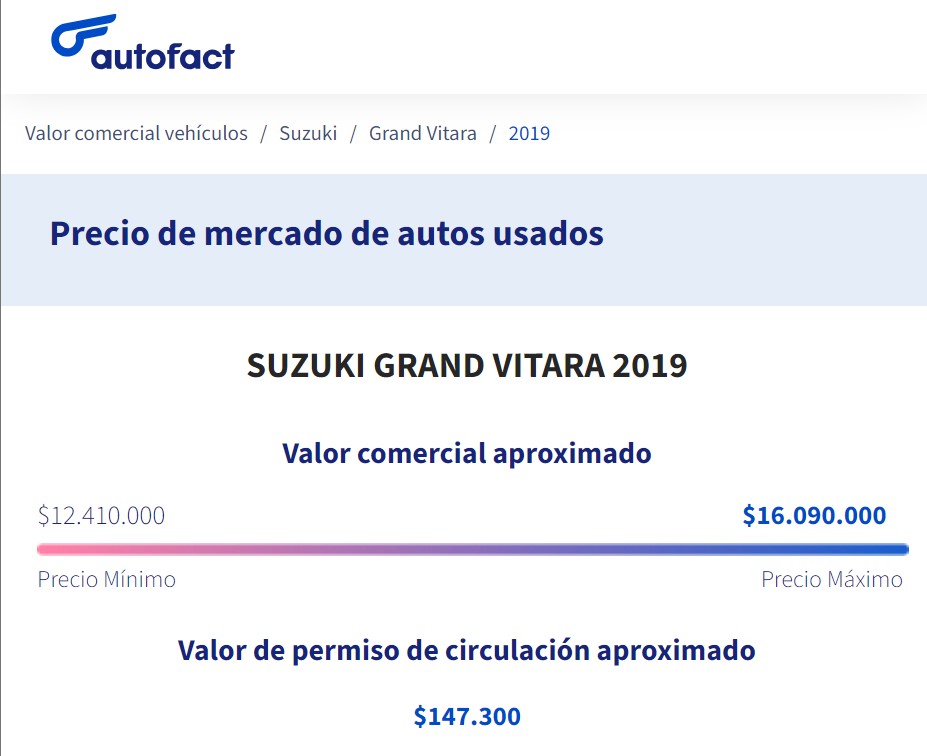This screenshot has height=756, width=927.
Task: Click the Precio de mercado banner heading
Action: (x=327, y=234)
